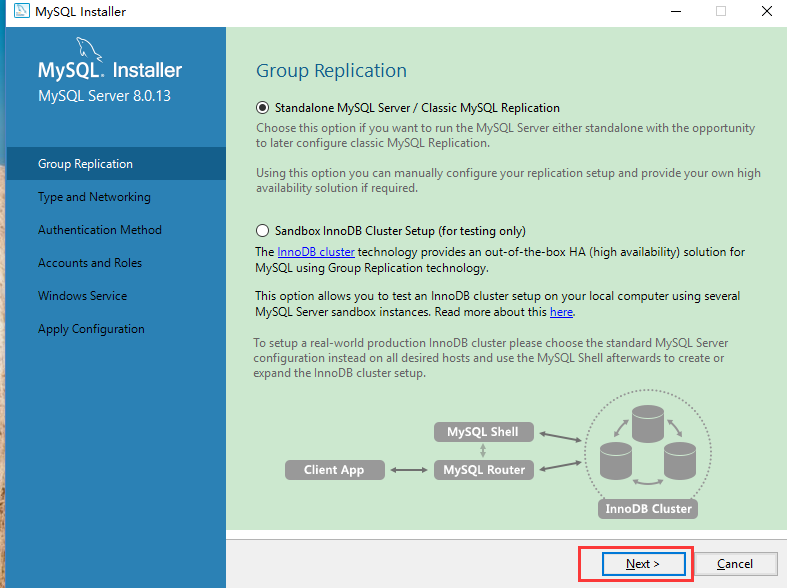Minimize the MySQL Installer window

(676, 11)
